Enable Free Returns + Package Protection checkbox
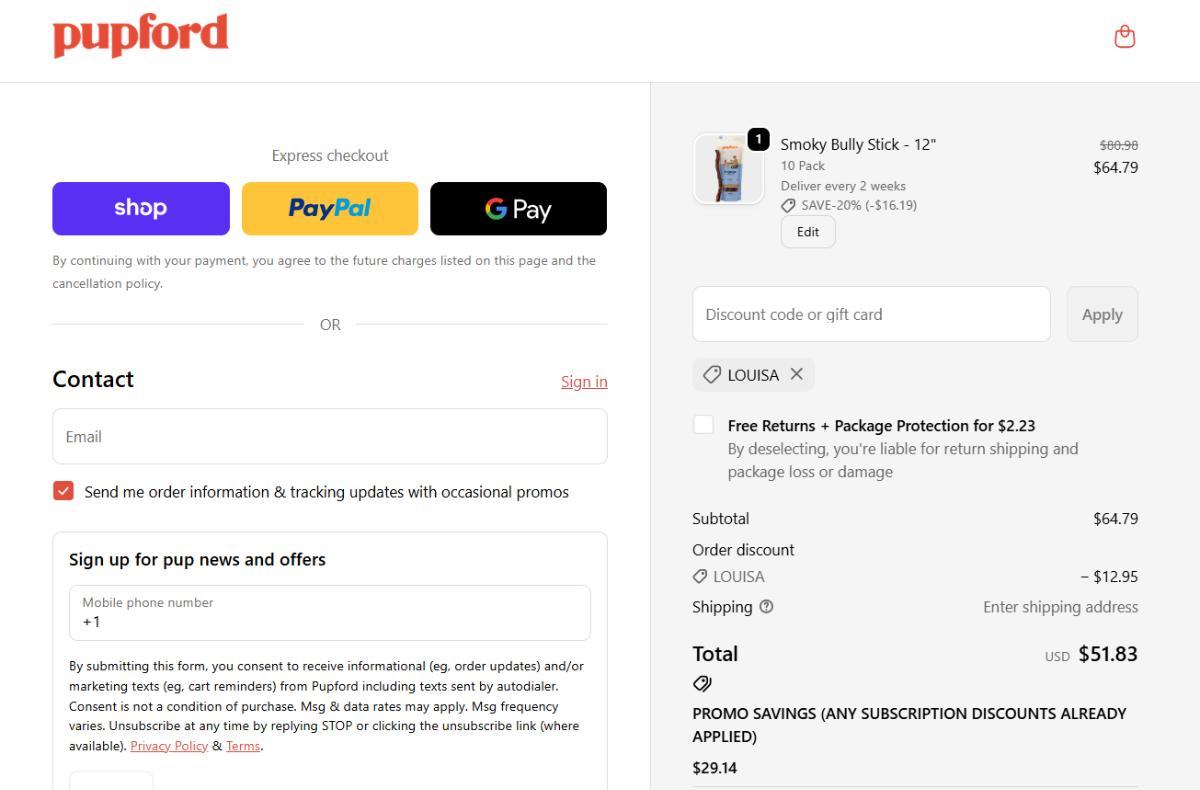 point(704,425)
